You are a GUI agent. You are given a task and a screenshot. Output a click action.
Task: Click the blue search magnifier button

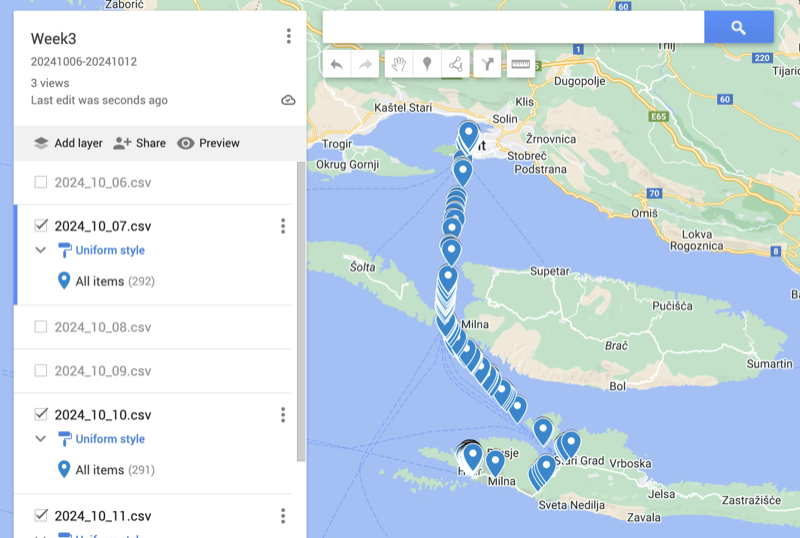click(738, 28)
